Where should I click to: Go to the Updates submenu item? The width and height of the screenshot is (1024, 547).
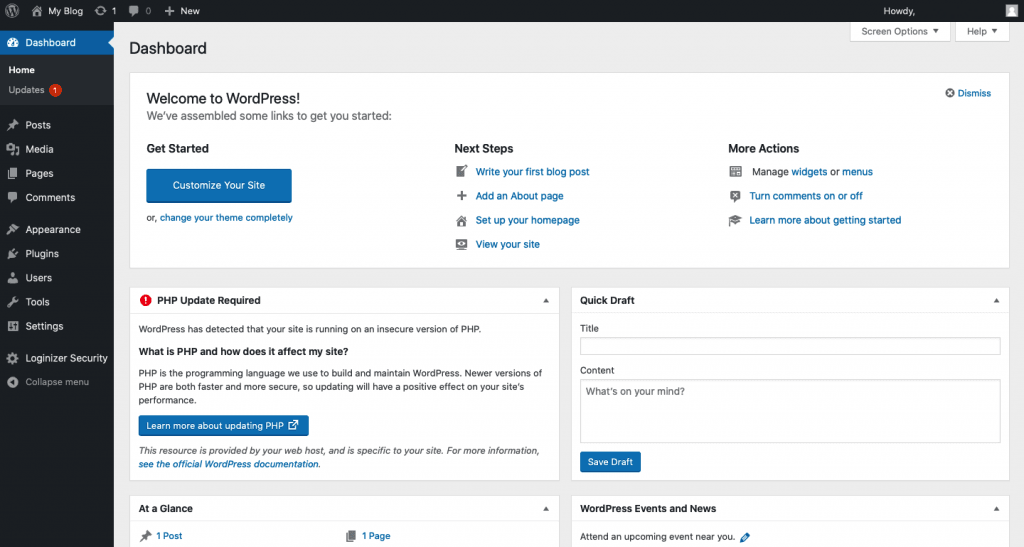coord(26,90)
